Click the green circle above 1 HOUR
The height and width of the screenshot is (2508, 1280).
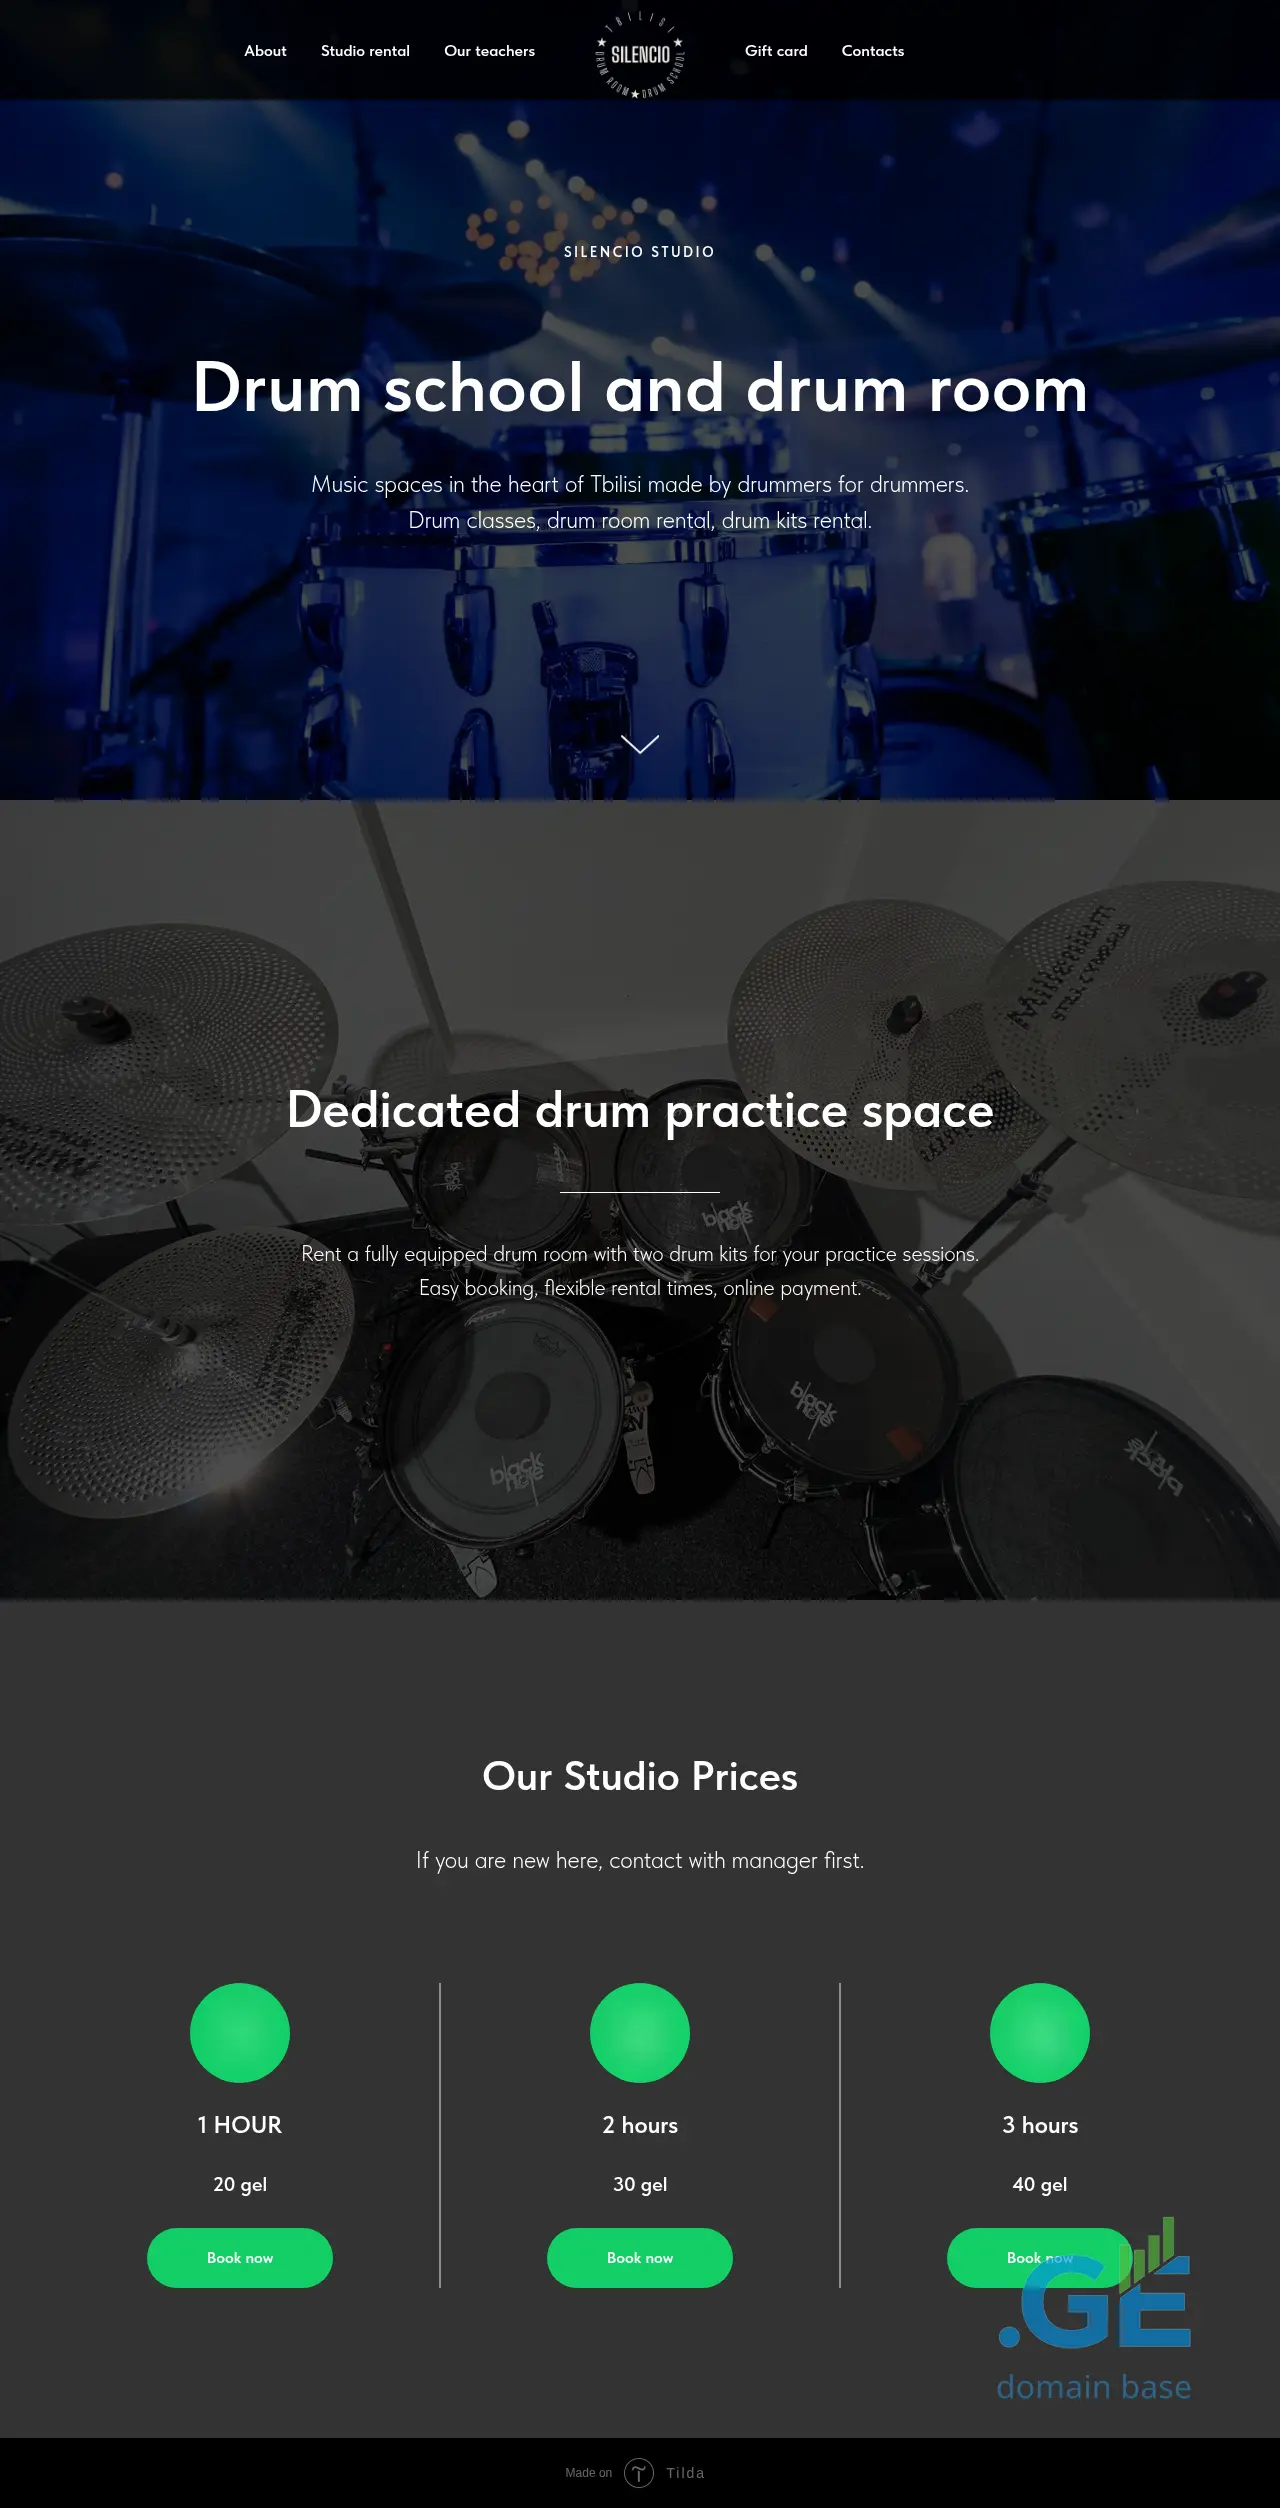click(x=240, y=2033)
